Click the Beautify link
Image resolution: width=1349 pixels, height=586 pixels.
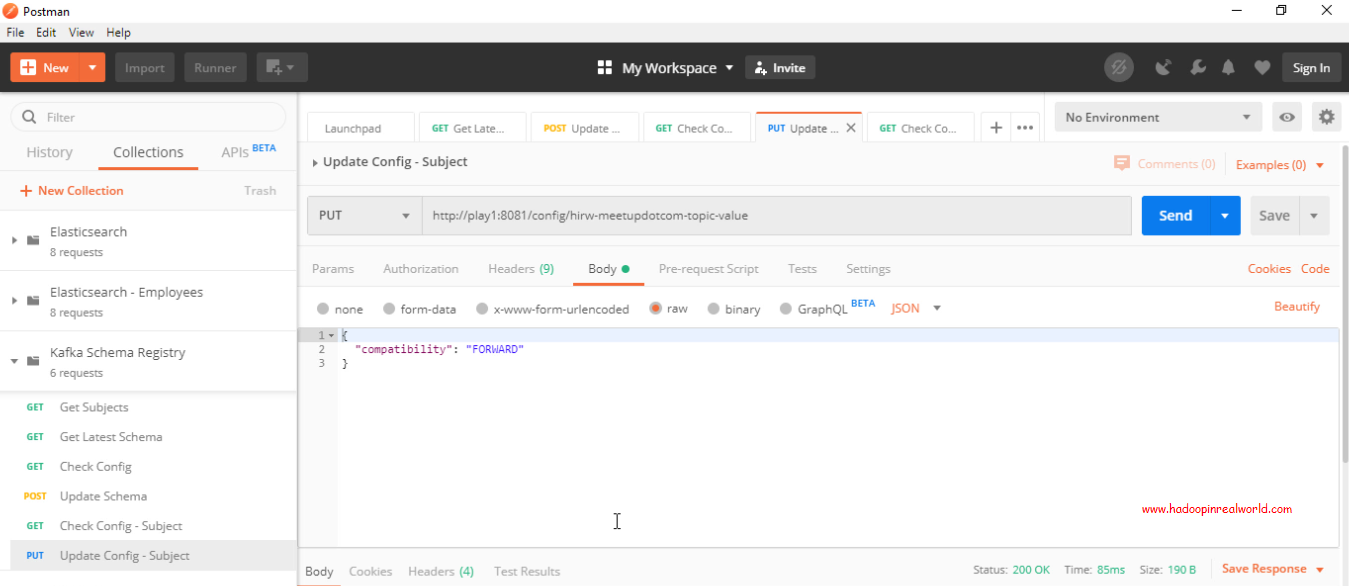(1297, 306)
